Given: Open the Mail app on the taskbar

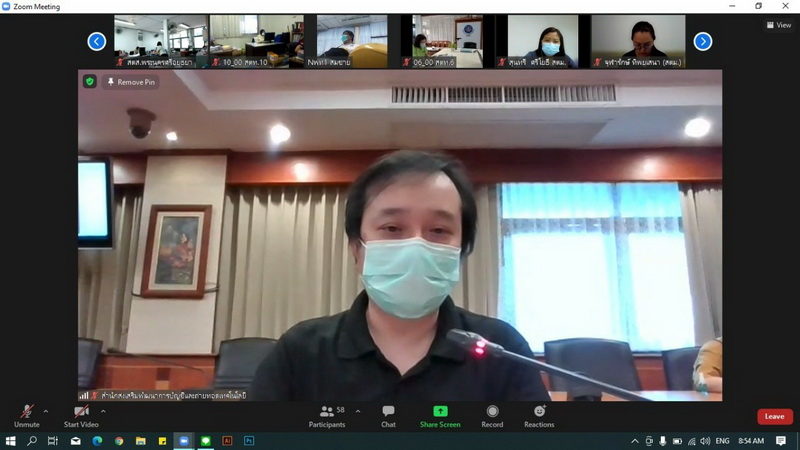Looking at the screenshot, I should (76, 441).
